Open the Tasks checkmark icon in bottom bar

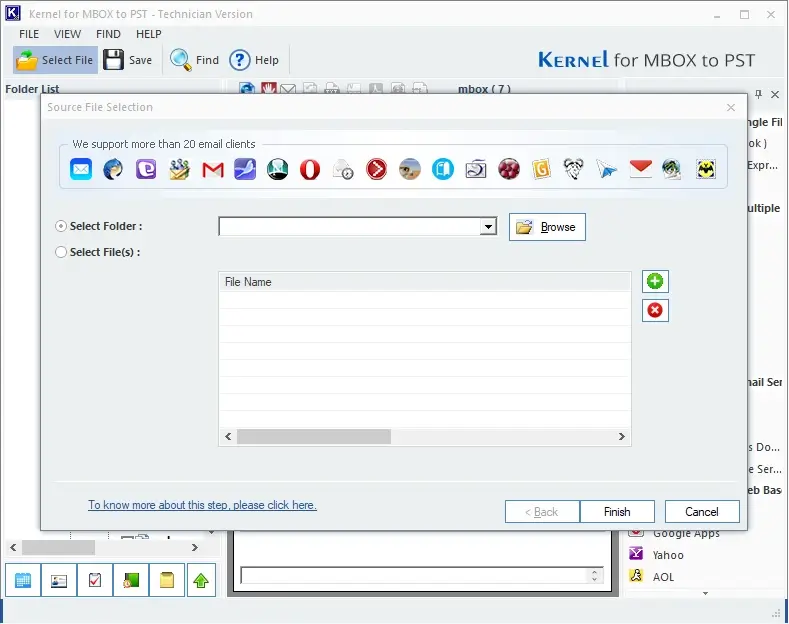[x=95, y=580]
